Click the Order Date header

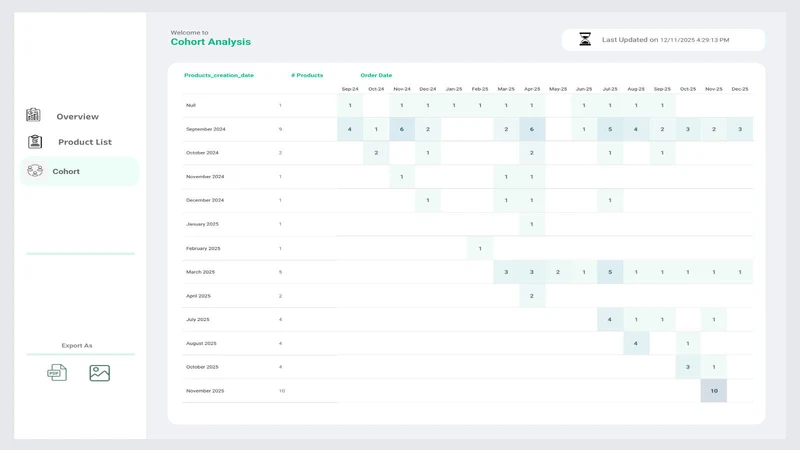376,75
